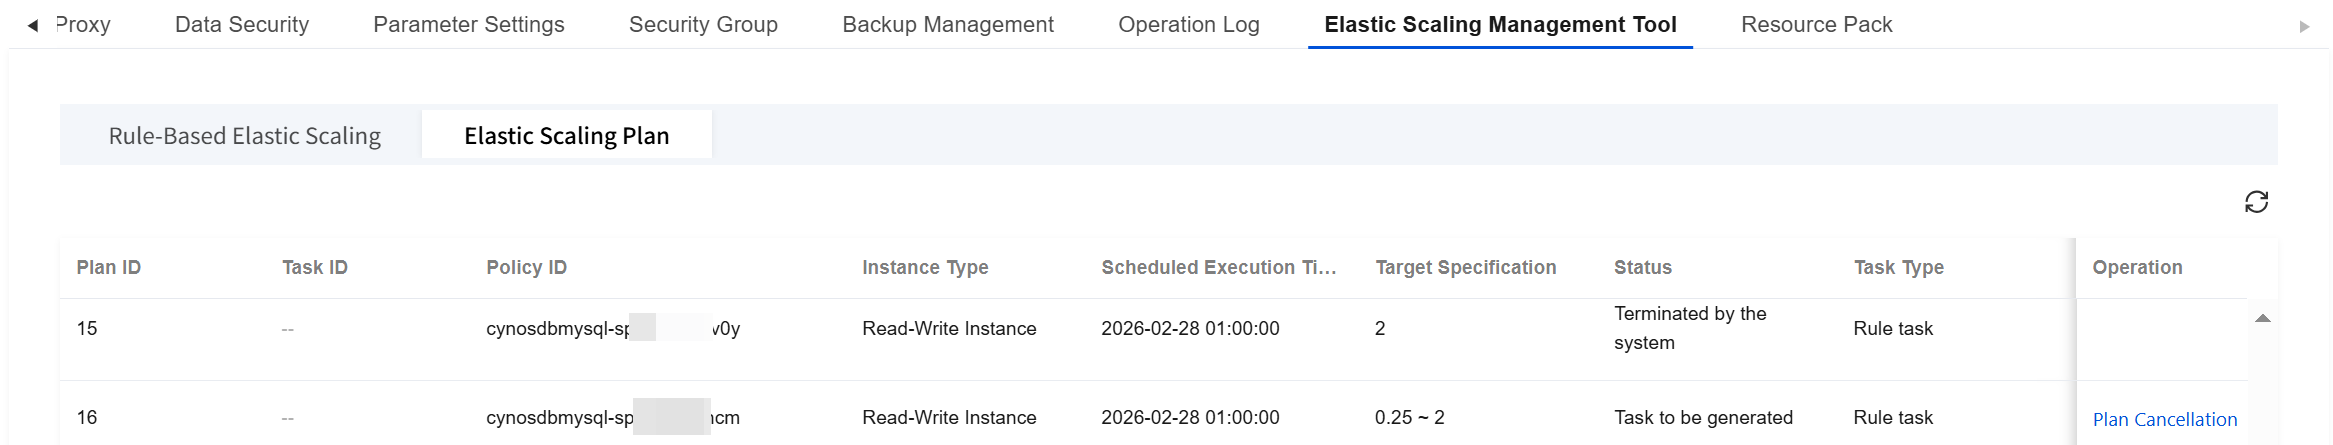Go to the Security Group tab
This screenshot has height=445, width=2333.
703,25
